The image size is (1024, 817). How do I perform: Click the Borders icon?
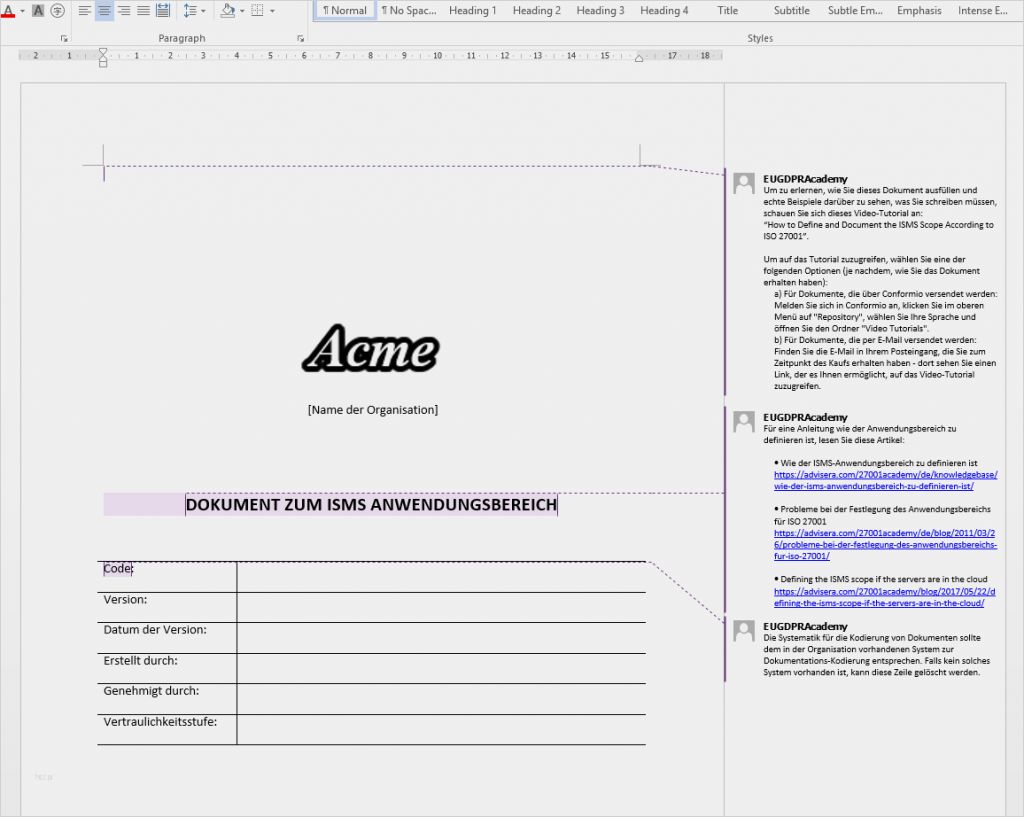pyautogui.click(x=258, y=11)
